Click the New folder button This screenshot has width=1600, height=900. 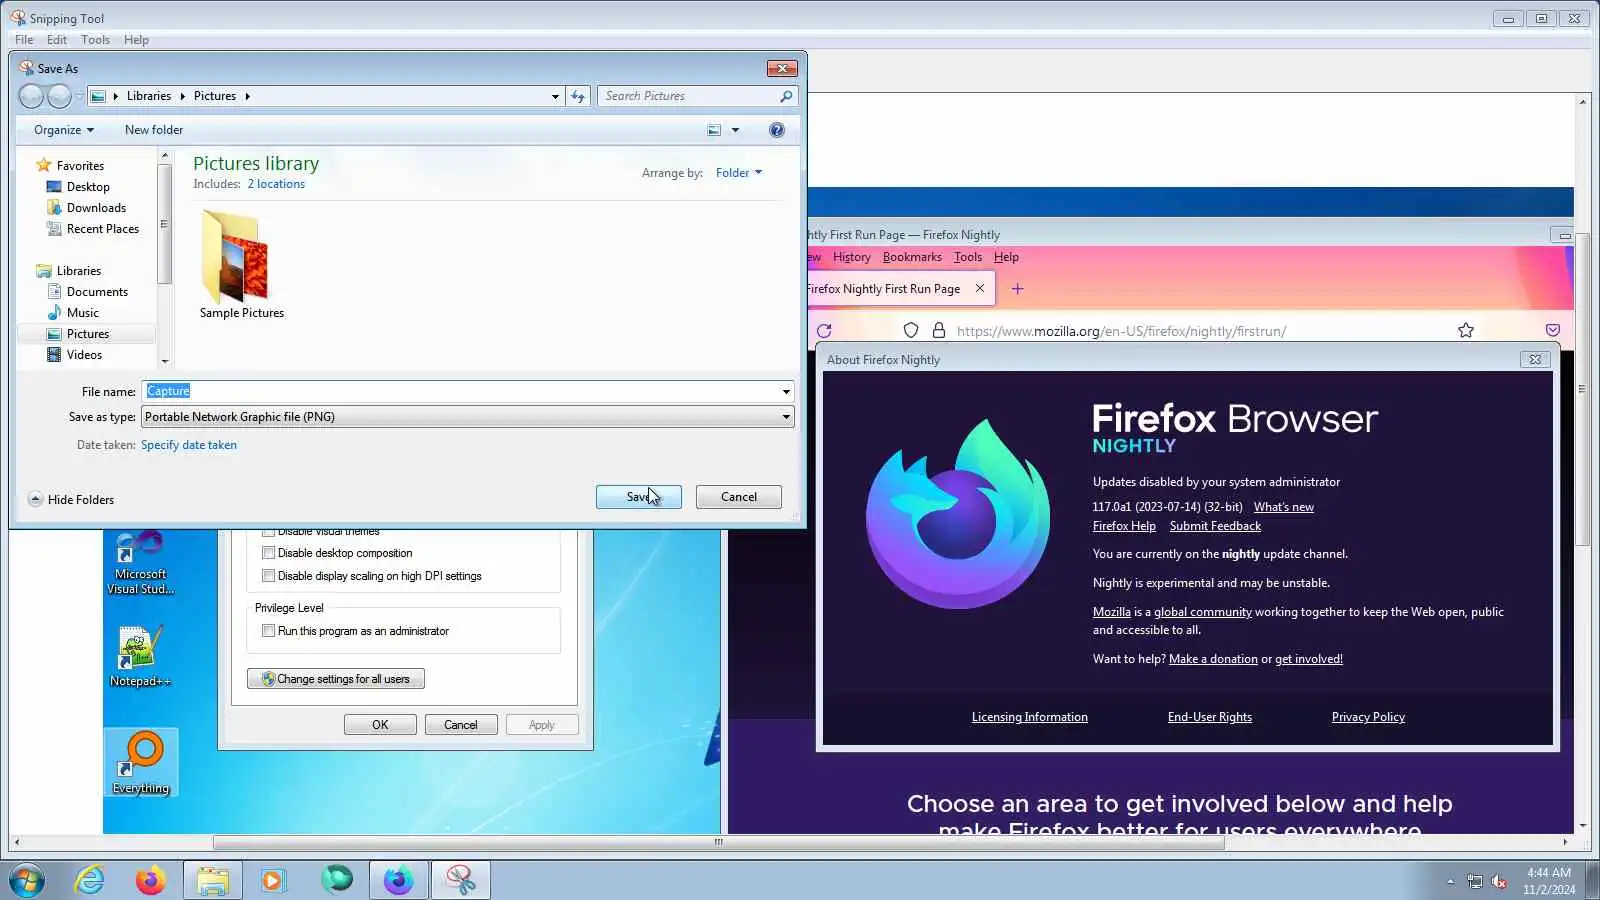[x=154, y=130]
